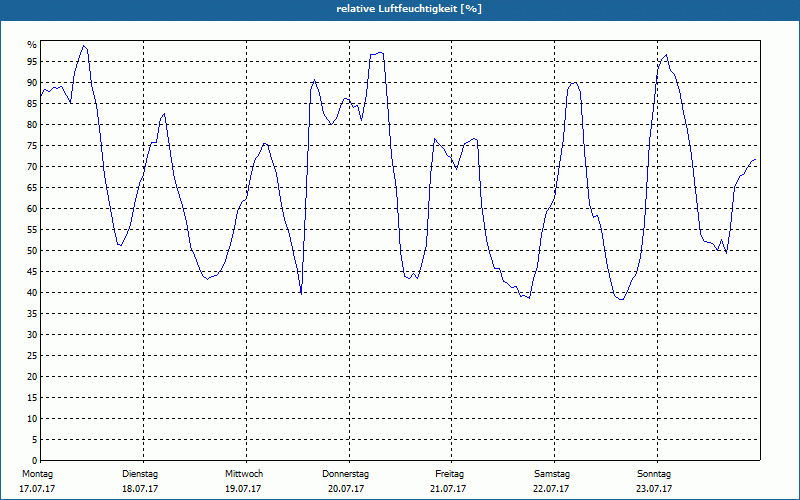Select the 'Mittwoch' day label
800x500 pixels.
[x=244, y=474]
